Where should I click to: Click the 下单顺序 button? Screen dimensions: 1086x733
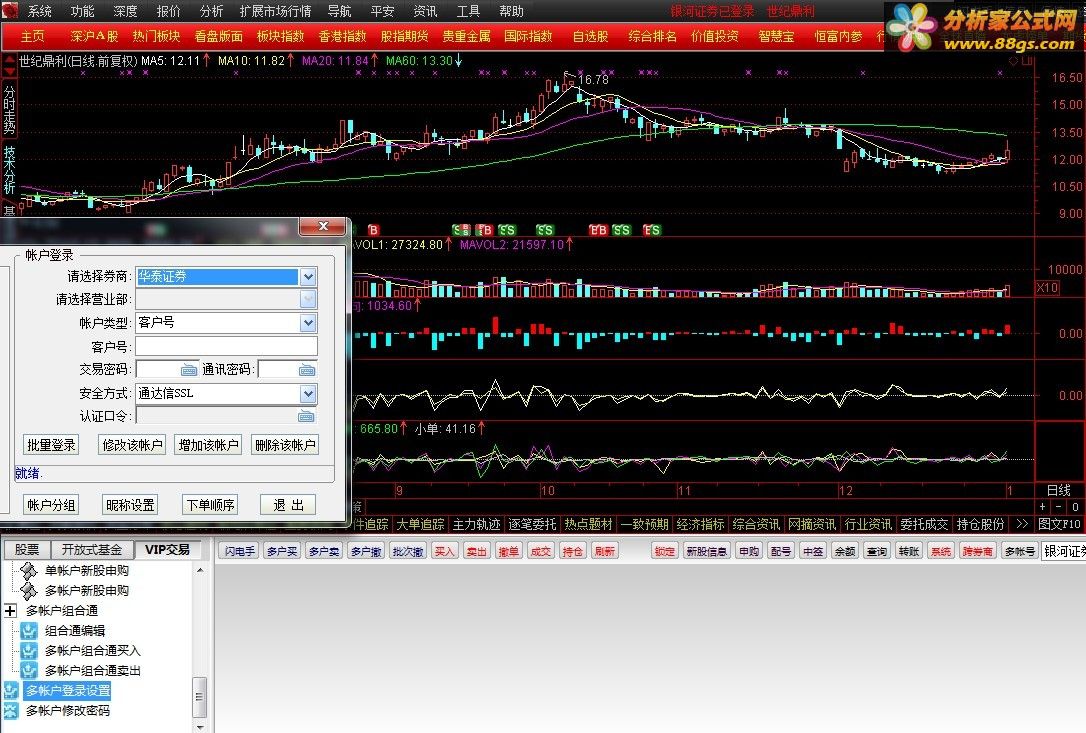coord(211,505)
